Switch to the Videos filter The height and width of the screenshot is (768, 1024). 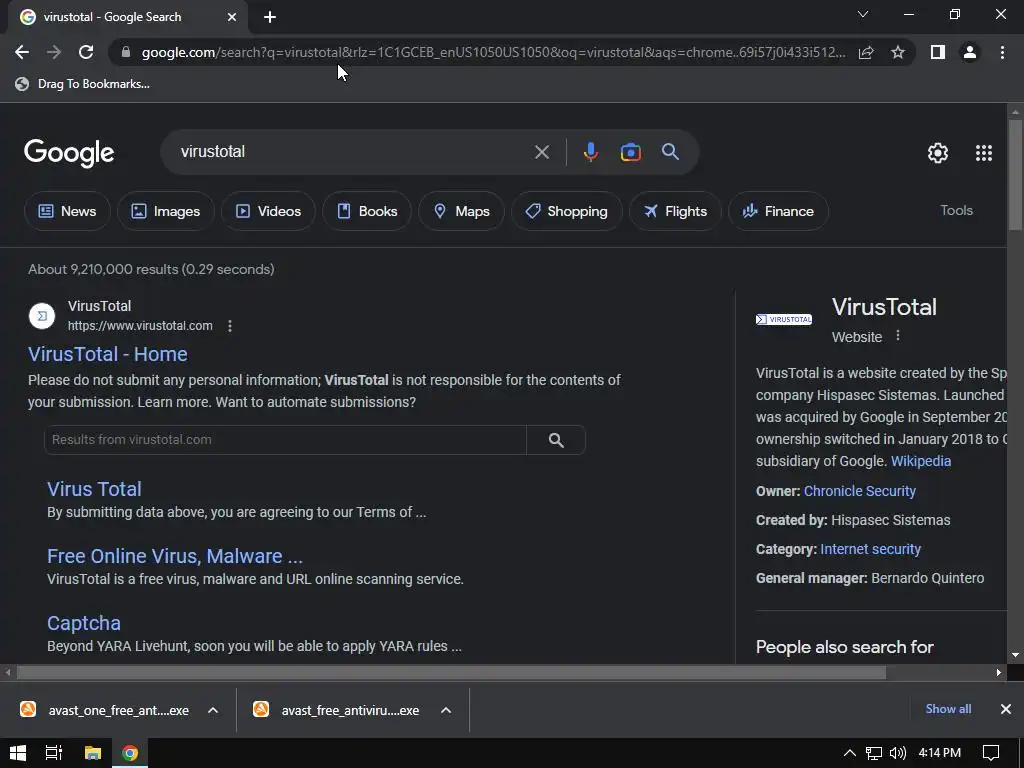coord(268,211)
